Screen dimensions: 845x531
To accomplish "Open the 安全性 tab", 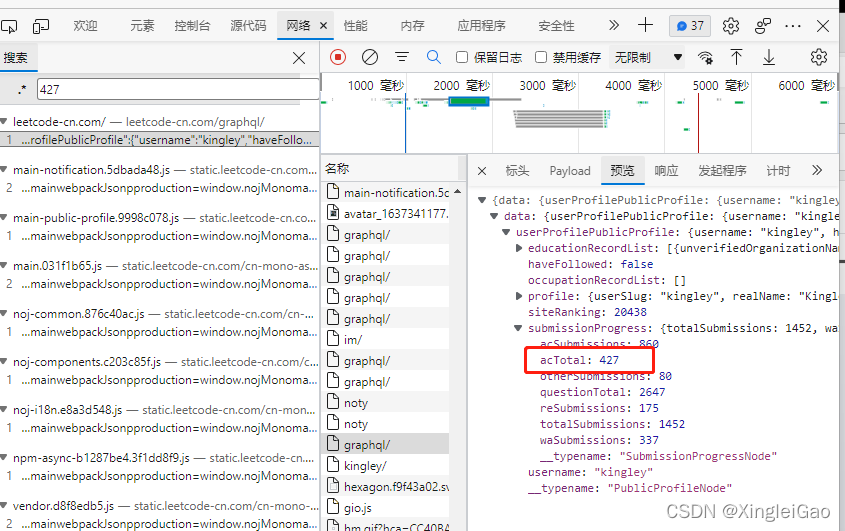I will [x=556, y=26].
